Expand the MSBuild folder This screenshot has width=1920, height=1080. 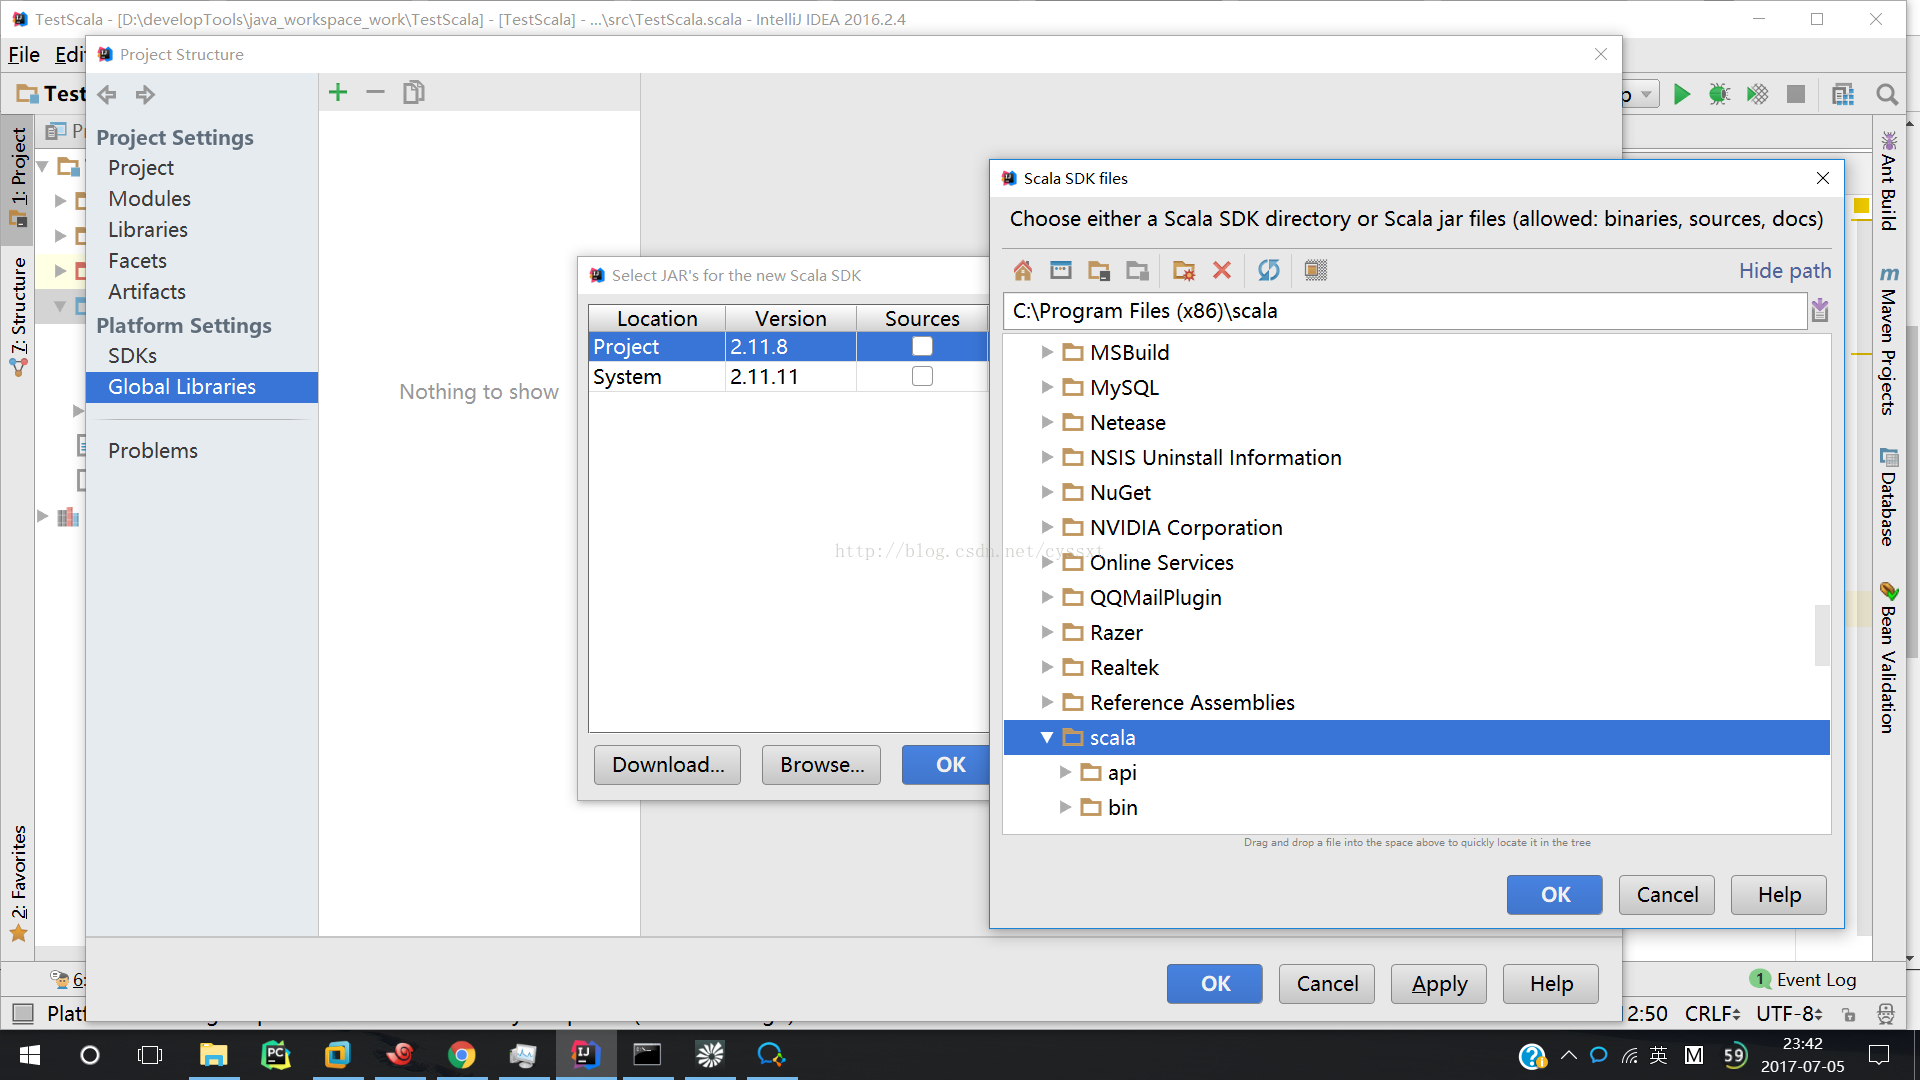click(1046, 352)
